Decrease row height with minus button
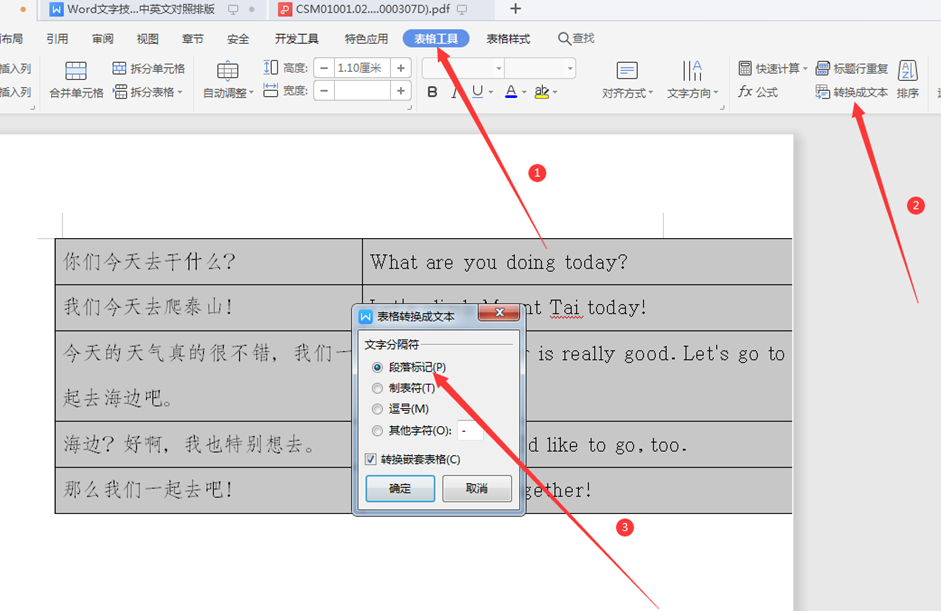Image resolution: width=941 pixels, height=611 pixels. click(x=324, y=68)
